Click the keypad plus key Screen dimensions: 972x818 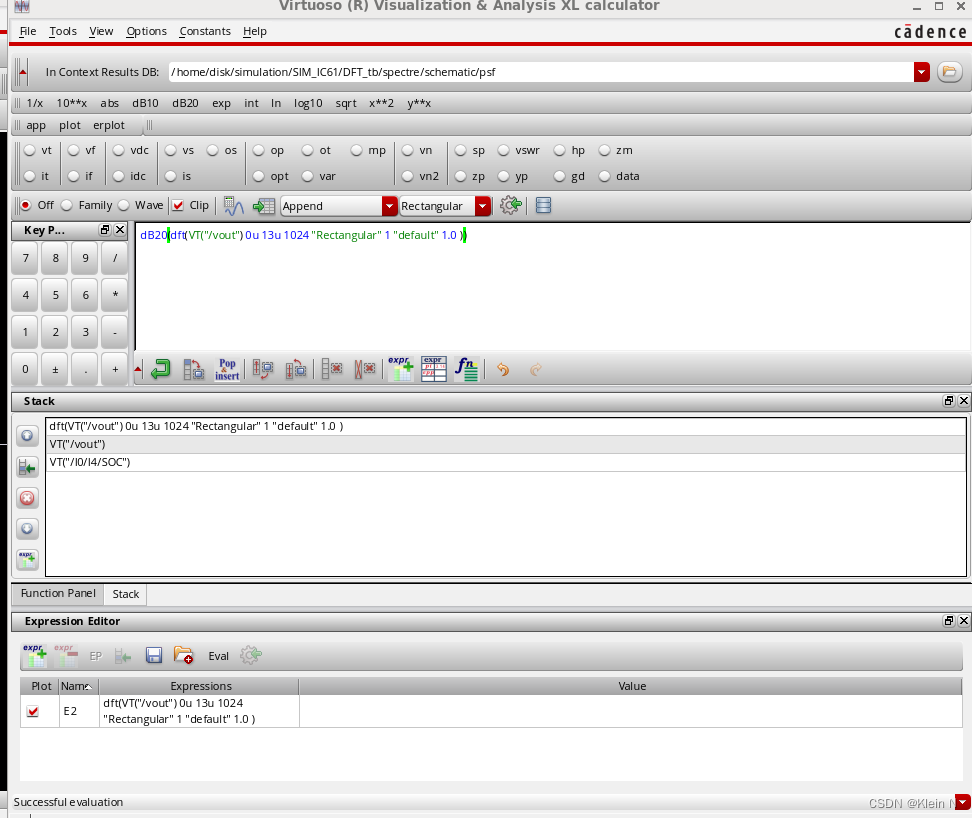click(115, 369)
